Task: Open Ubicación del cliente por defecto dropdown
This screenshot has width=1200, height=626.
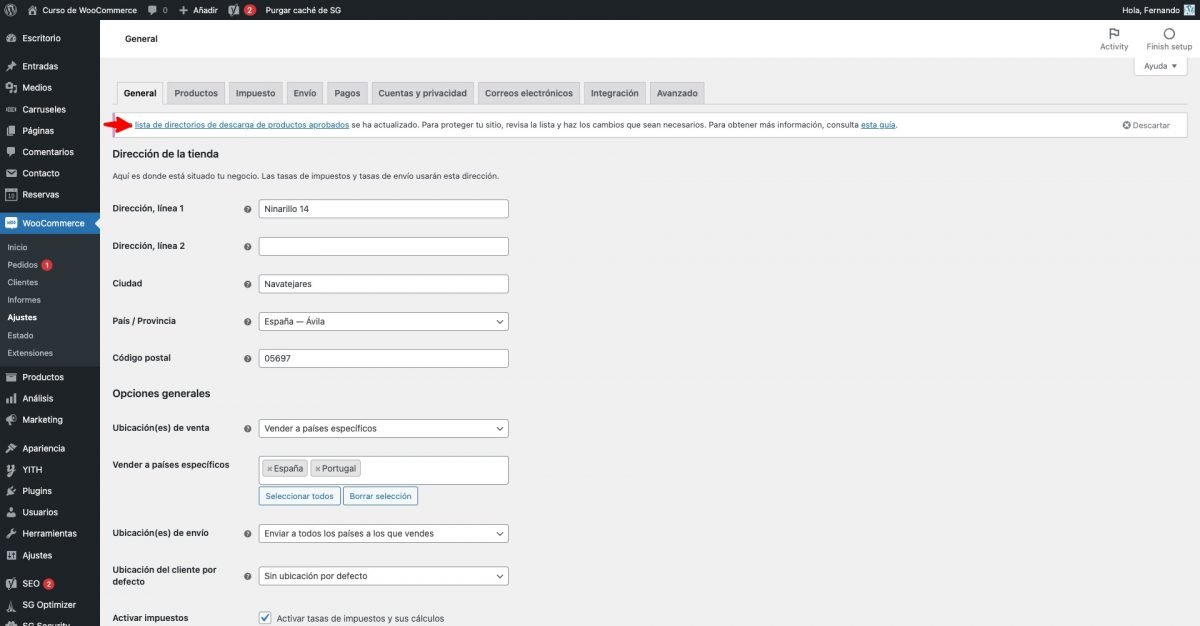Action: pyautogui.click(x=383, y=576)
